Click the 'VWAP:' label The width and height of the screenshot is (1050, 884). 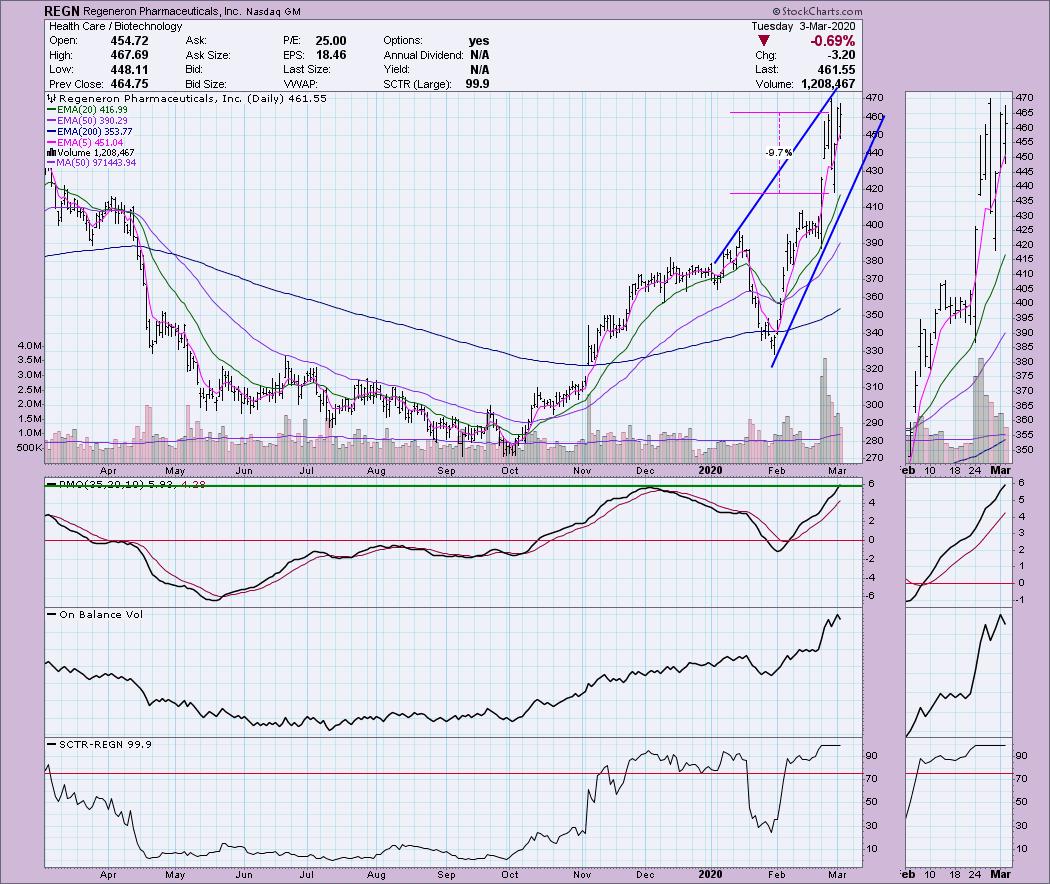pyautogui.click(x=299, y=84)
